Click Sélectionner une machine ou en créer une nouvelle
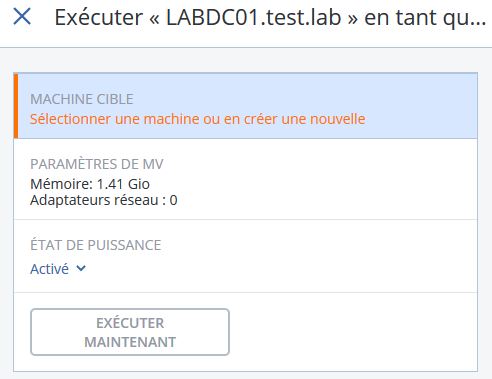Image resolution: width=492 pixels, height=379 pixels. click(x=198, y=119)
